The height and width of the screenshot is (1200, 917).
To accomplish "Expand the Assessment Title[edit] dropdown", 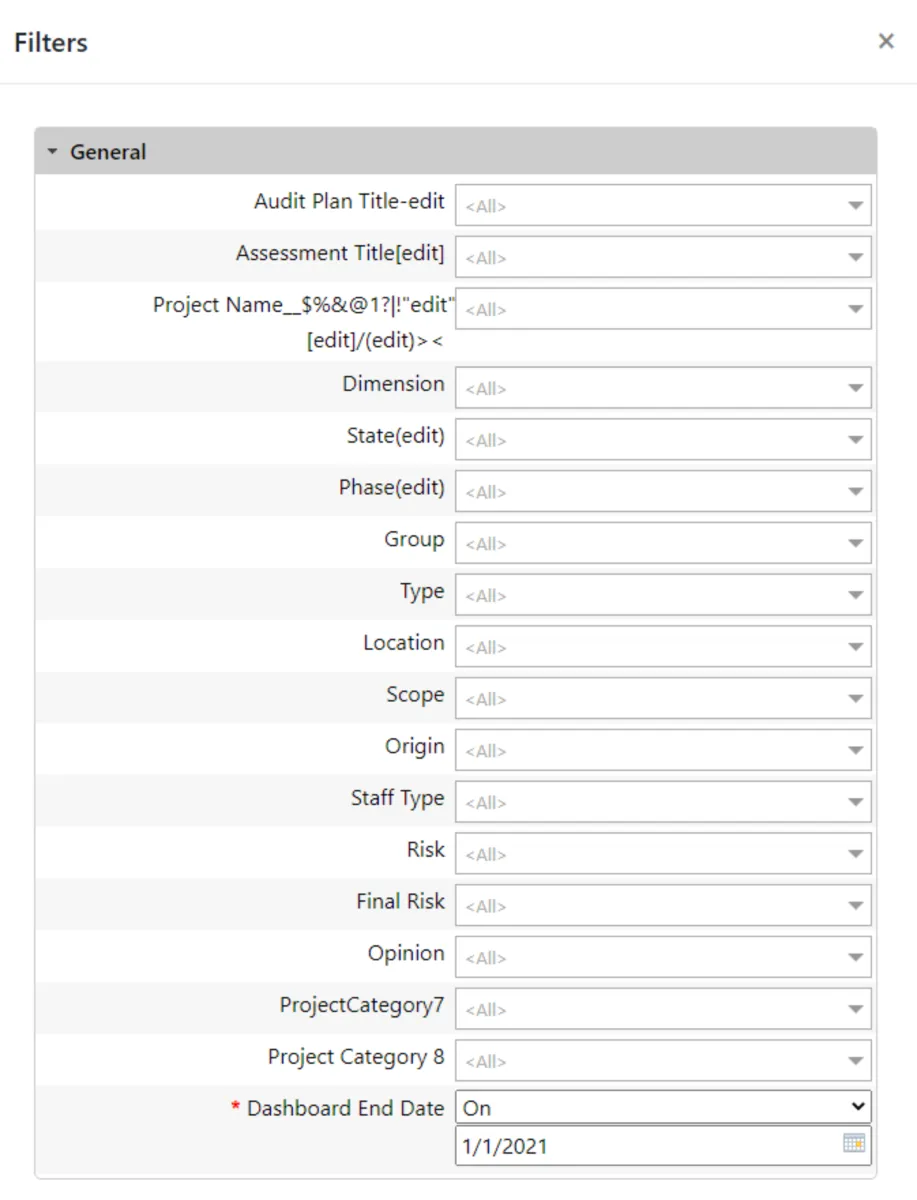I will [663, 257].
